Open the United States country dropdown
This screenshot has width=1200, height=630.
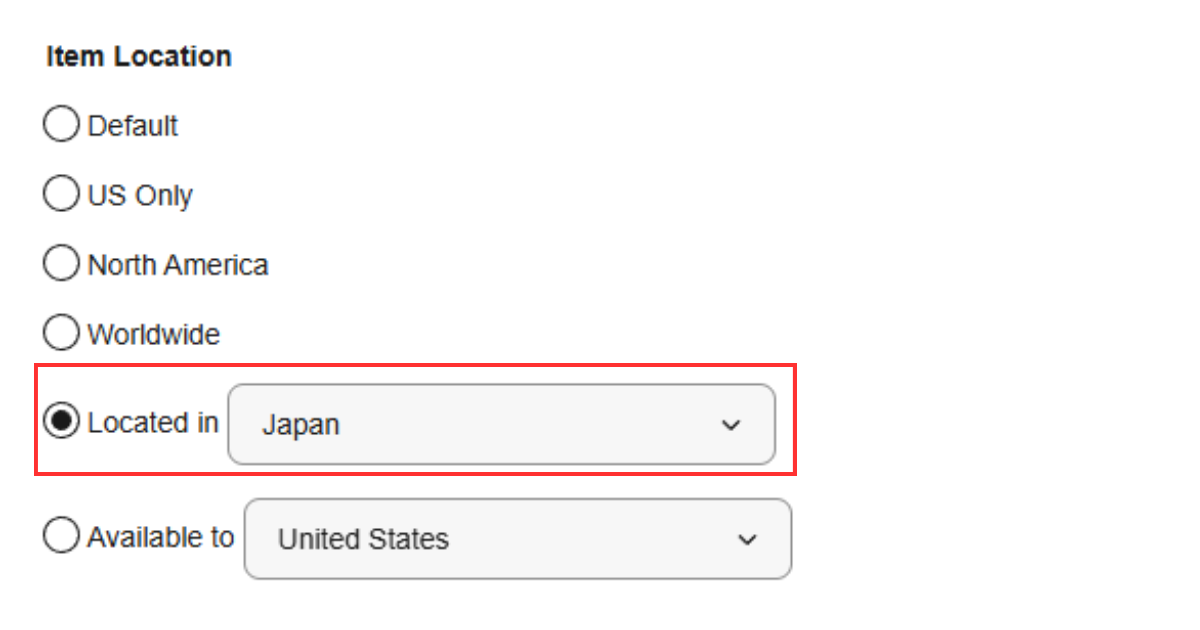[516, 539]
